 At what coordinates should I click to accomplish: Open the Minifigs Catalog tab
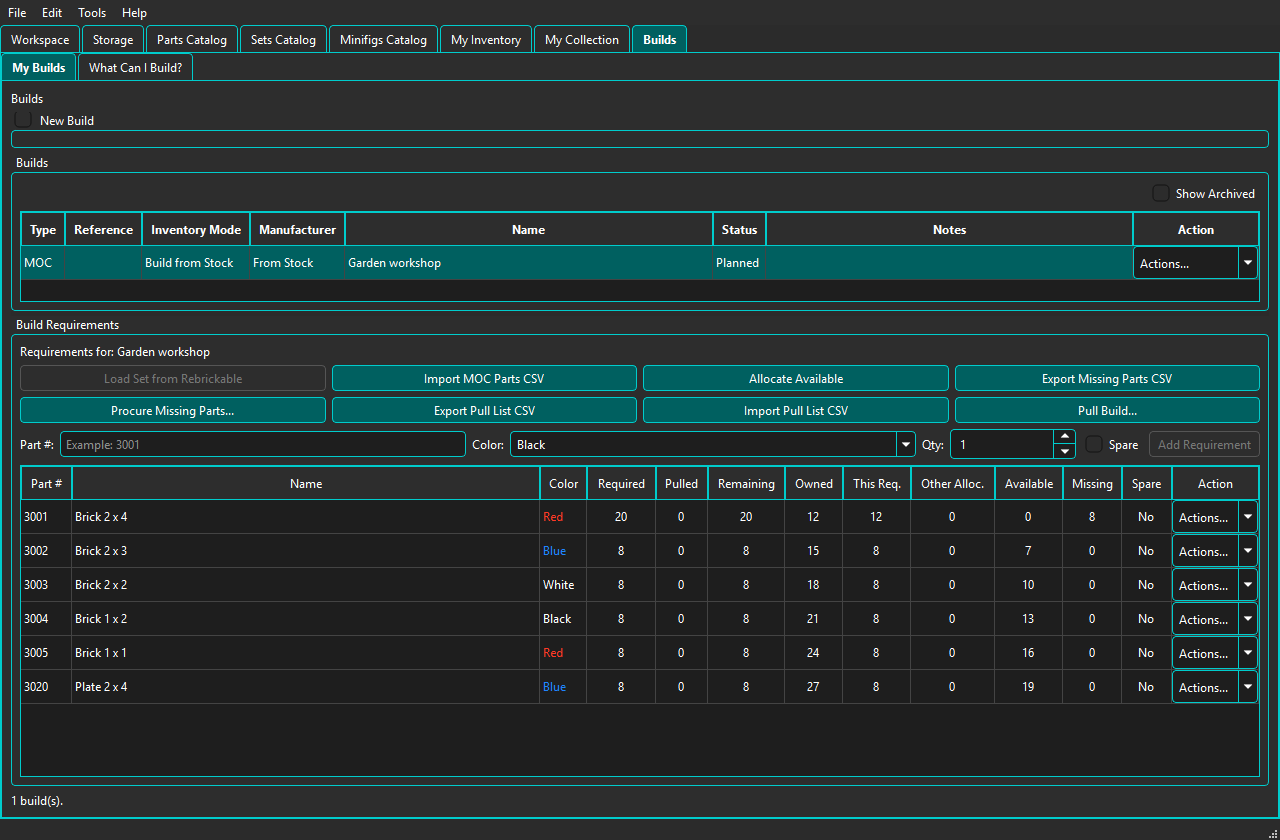coord(383,40)
